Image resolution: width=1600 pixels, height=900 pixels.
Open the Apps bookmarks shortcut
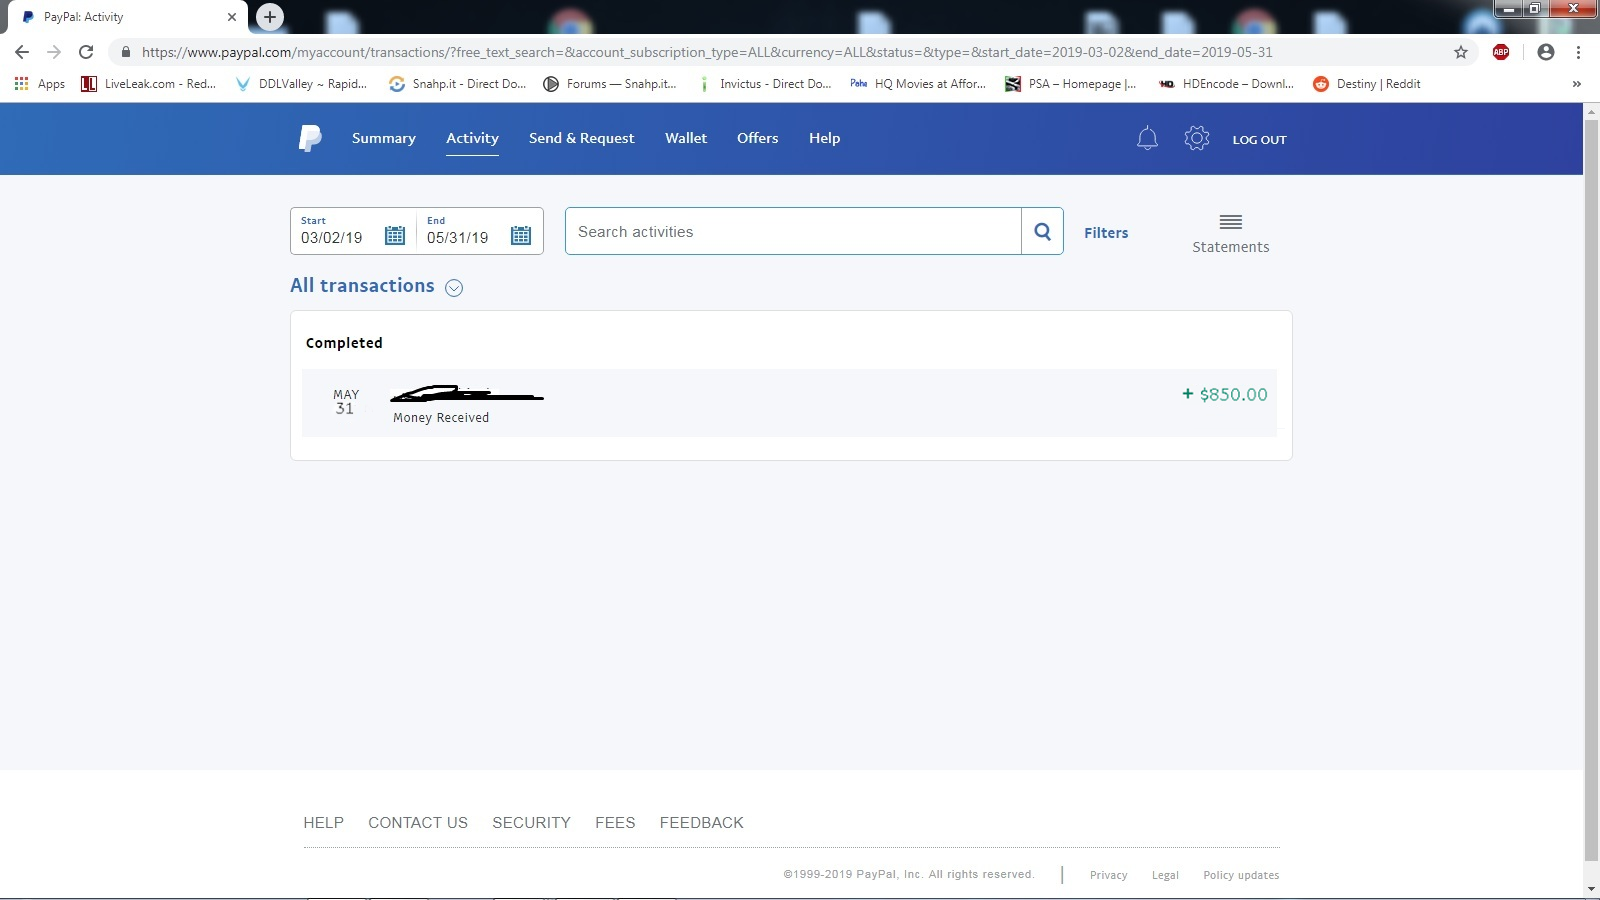coord(40,84)
